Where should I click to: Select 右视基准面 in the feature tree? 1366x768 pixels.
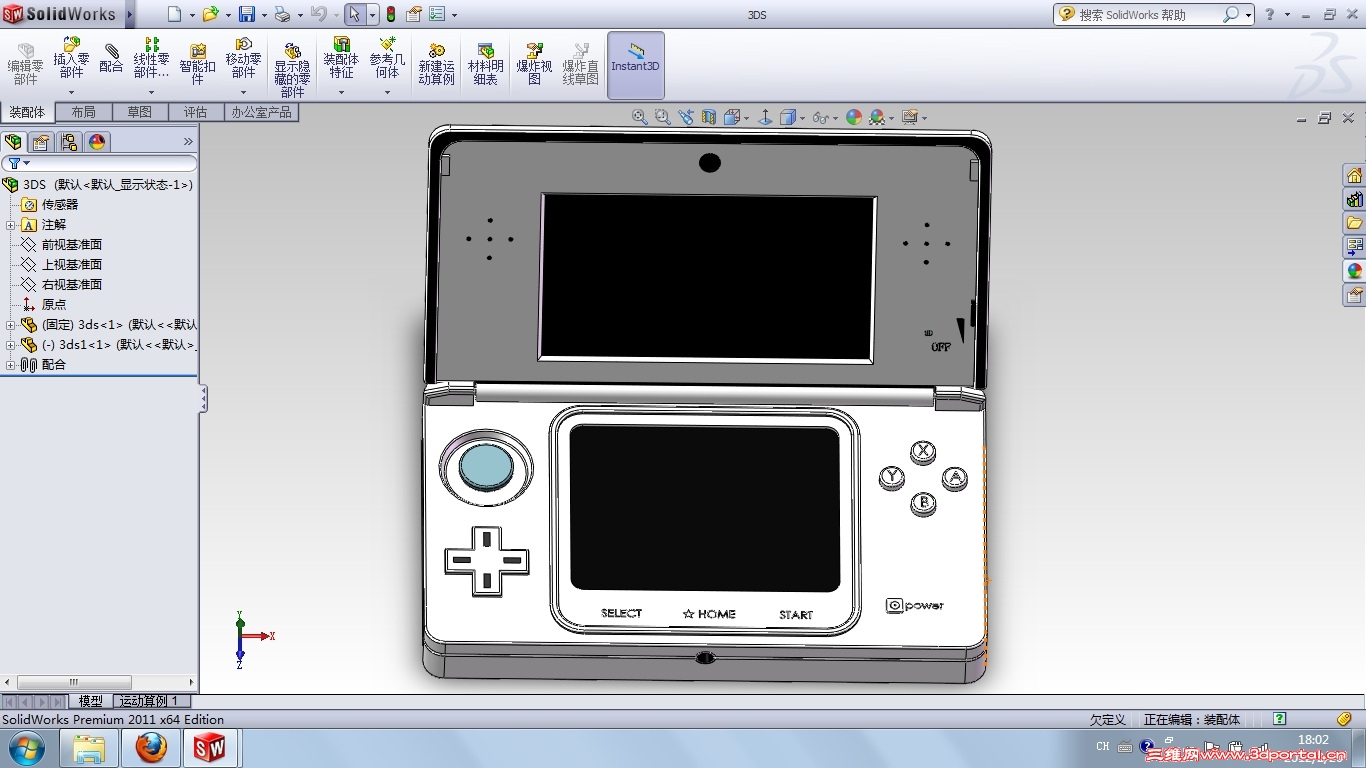(71, 285)
